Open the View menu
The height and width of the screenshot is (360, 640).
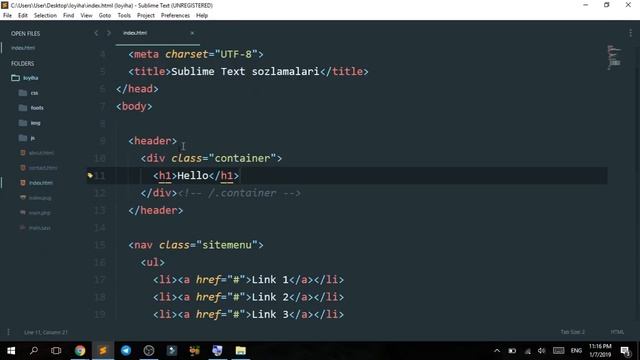click(x=86, y=16)
